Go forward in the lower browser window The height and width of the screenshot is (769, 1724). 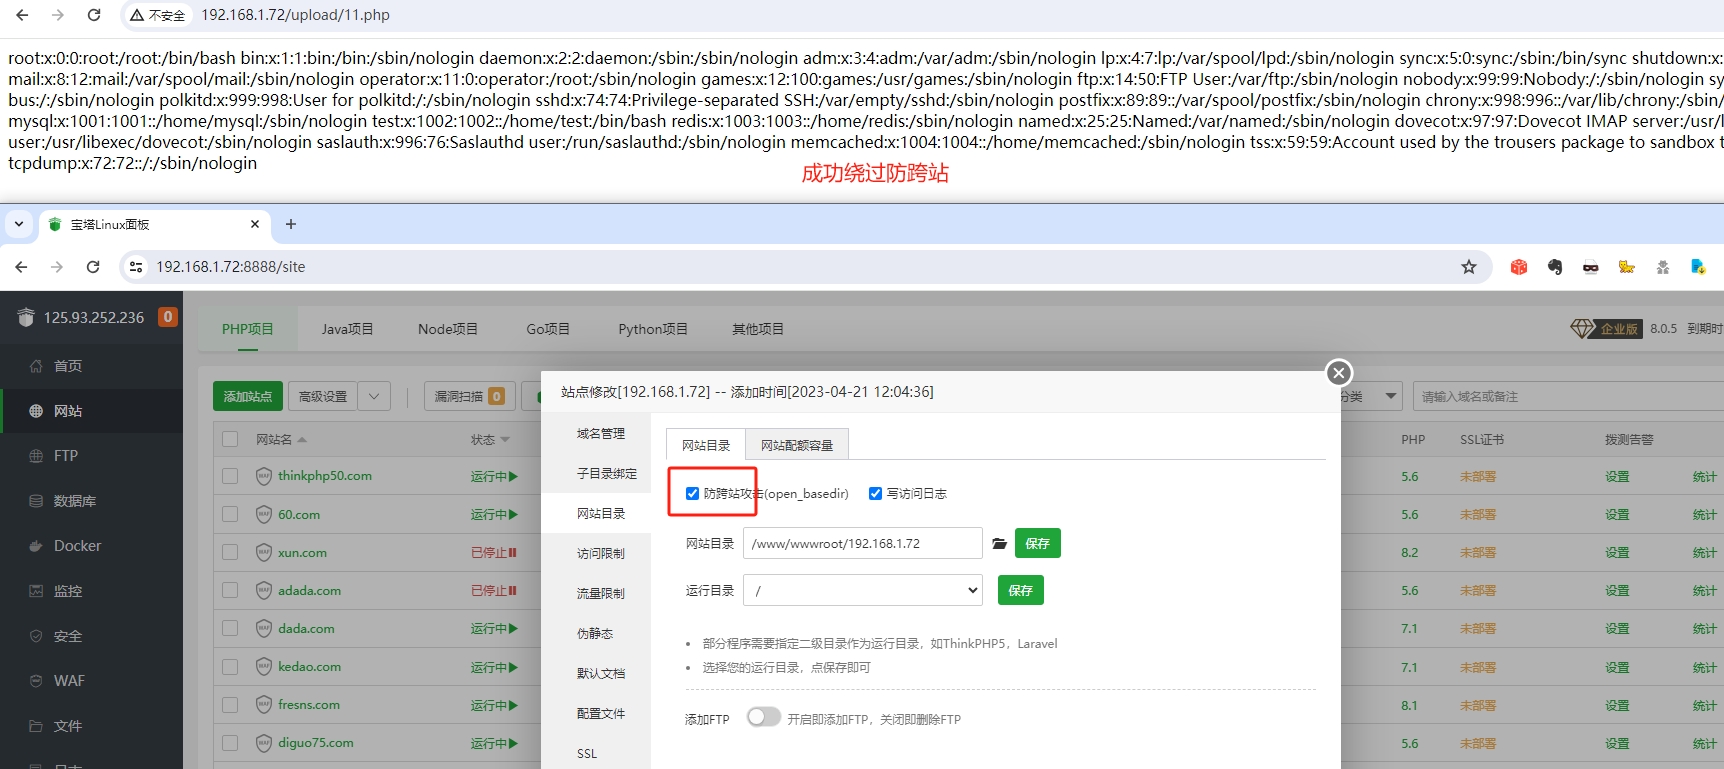click(x=57, y=267)
